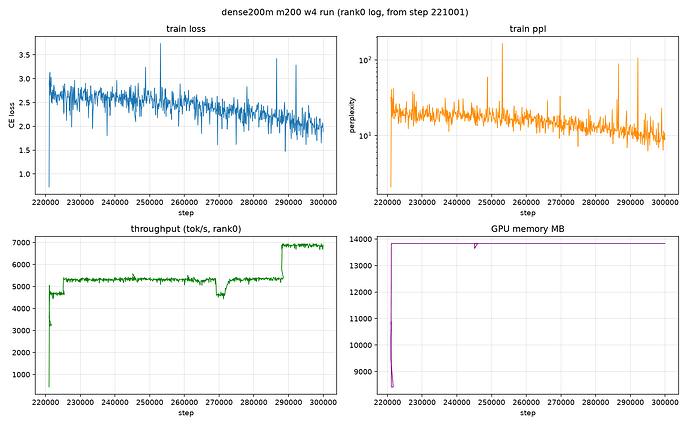Click the 1.0 tick on train loss axis

point(24,174)
